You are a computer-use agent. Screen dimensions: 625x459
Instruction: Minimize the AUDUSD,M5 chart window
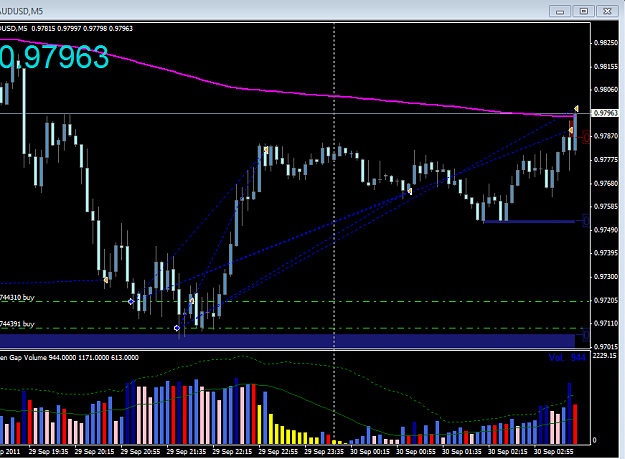pyautogui.click(x=560, y=11)
